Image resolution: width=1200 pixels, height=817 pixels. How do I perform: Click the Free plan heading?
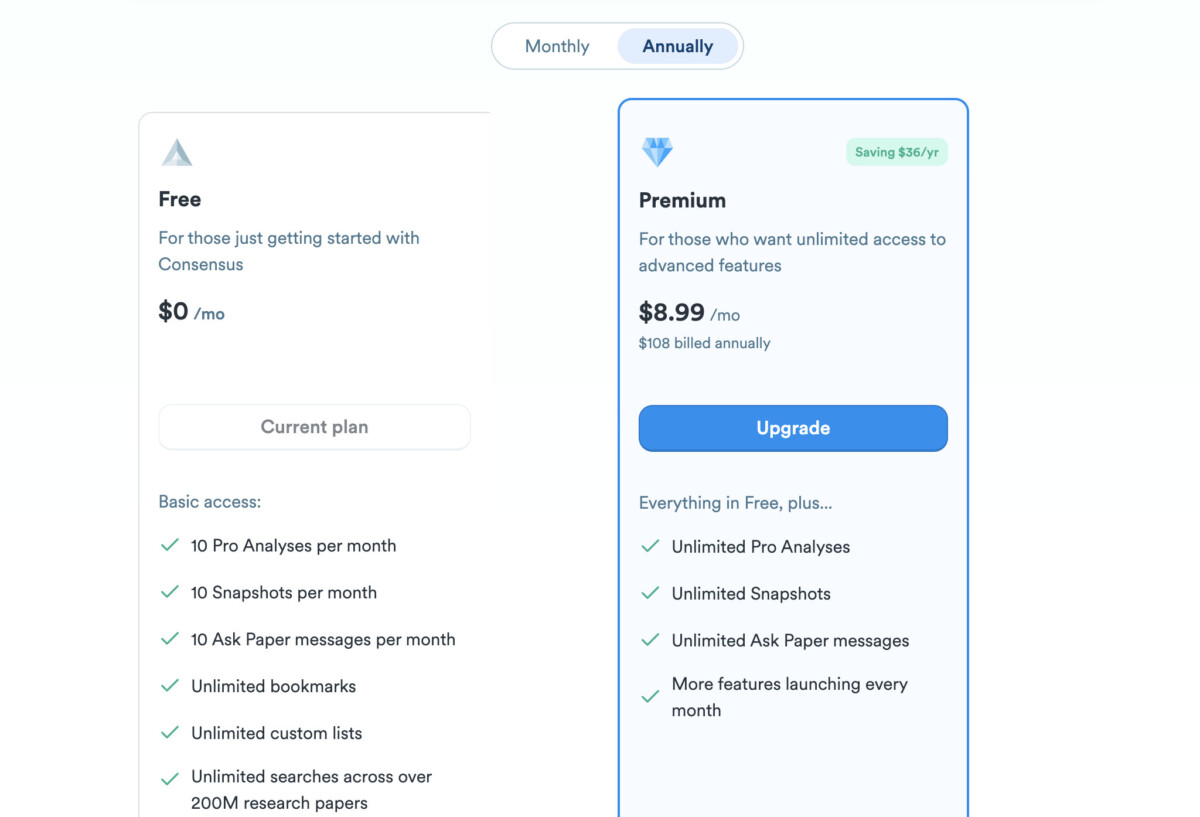tap(180, 199)
